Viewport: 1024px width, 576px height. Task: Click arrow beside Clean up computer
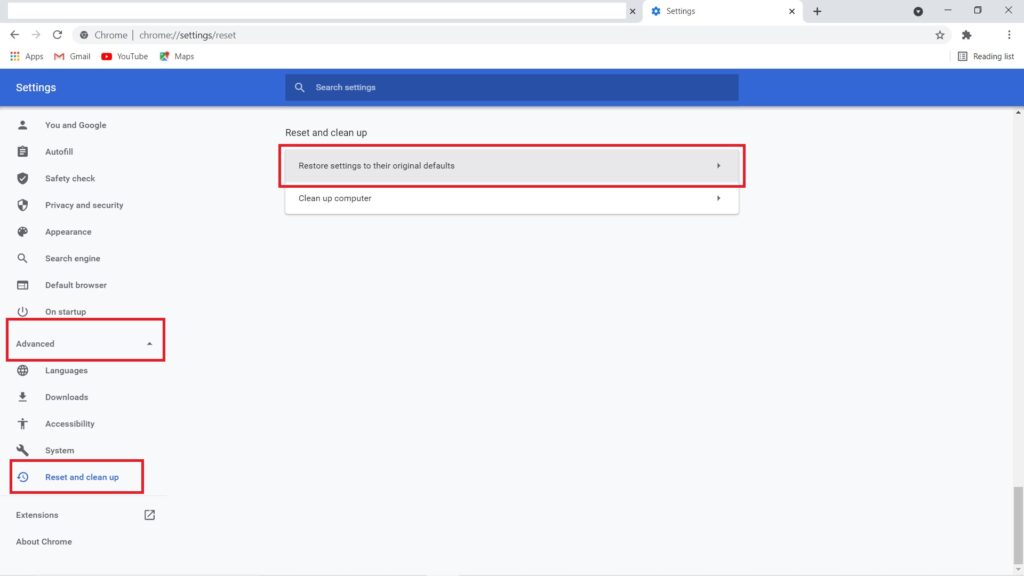coord(718,199)
